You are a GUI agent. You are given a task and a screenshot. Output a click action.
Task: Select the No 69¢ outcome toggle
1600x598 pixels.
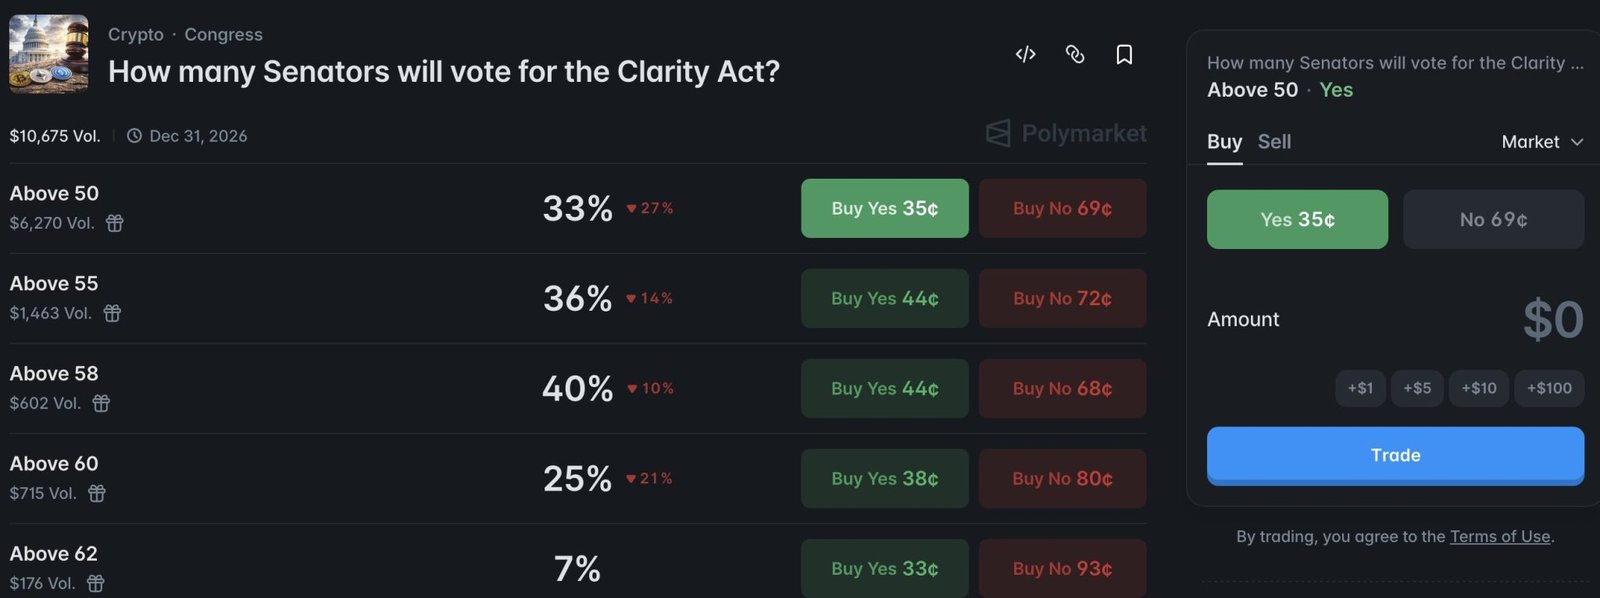(x=1493, y=219)
